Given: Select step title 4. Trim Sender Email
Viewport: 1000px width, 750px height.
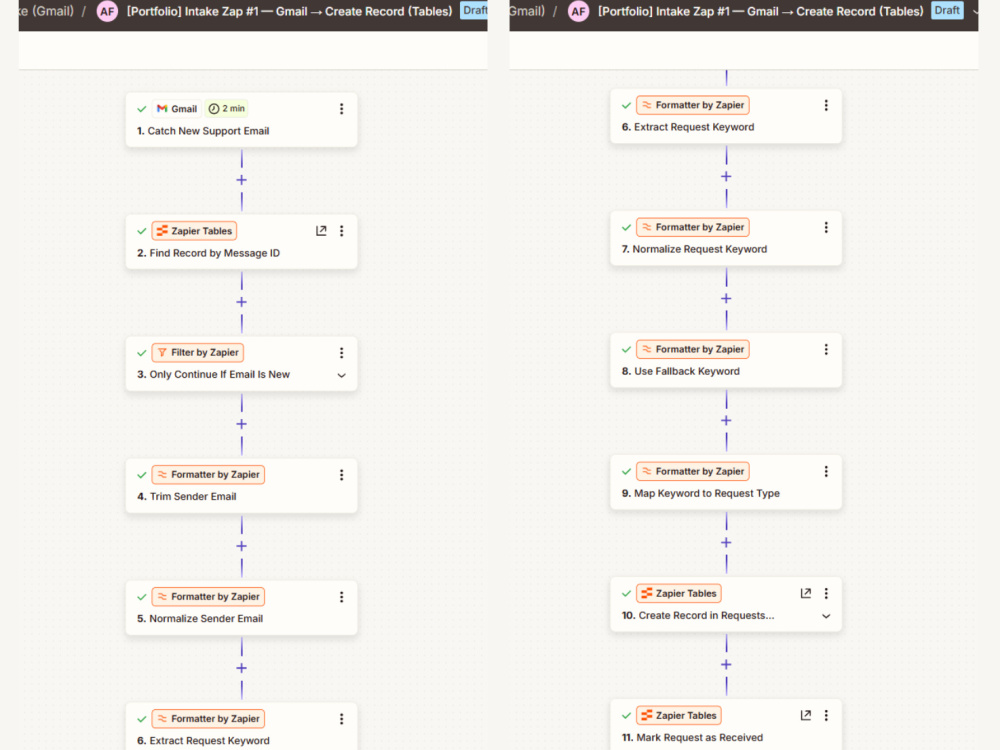Looking at the screenshot, I should 187,497.
